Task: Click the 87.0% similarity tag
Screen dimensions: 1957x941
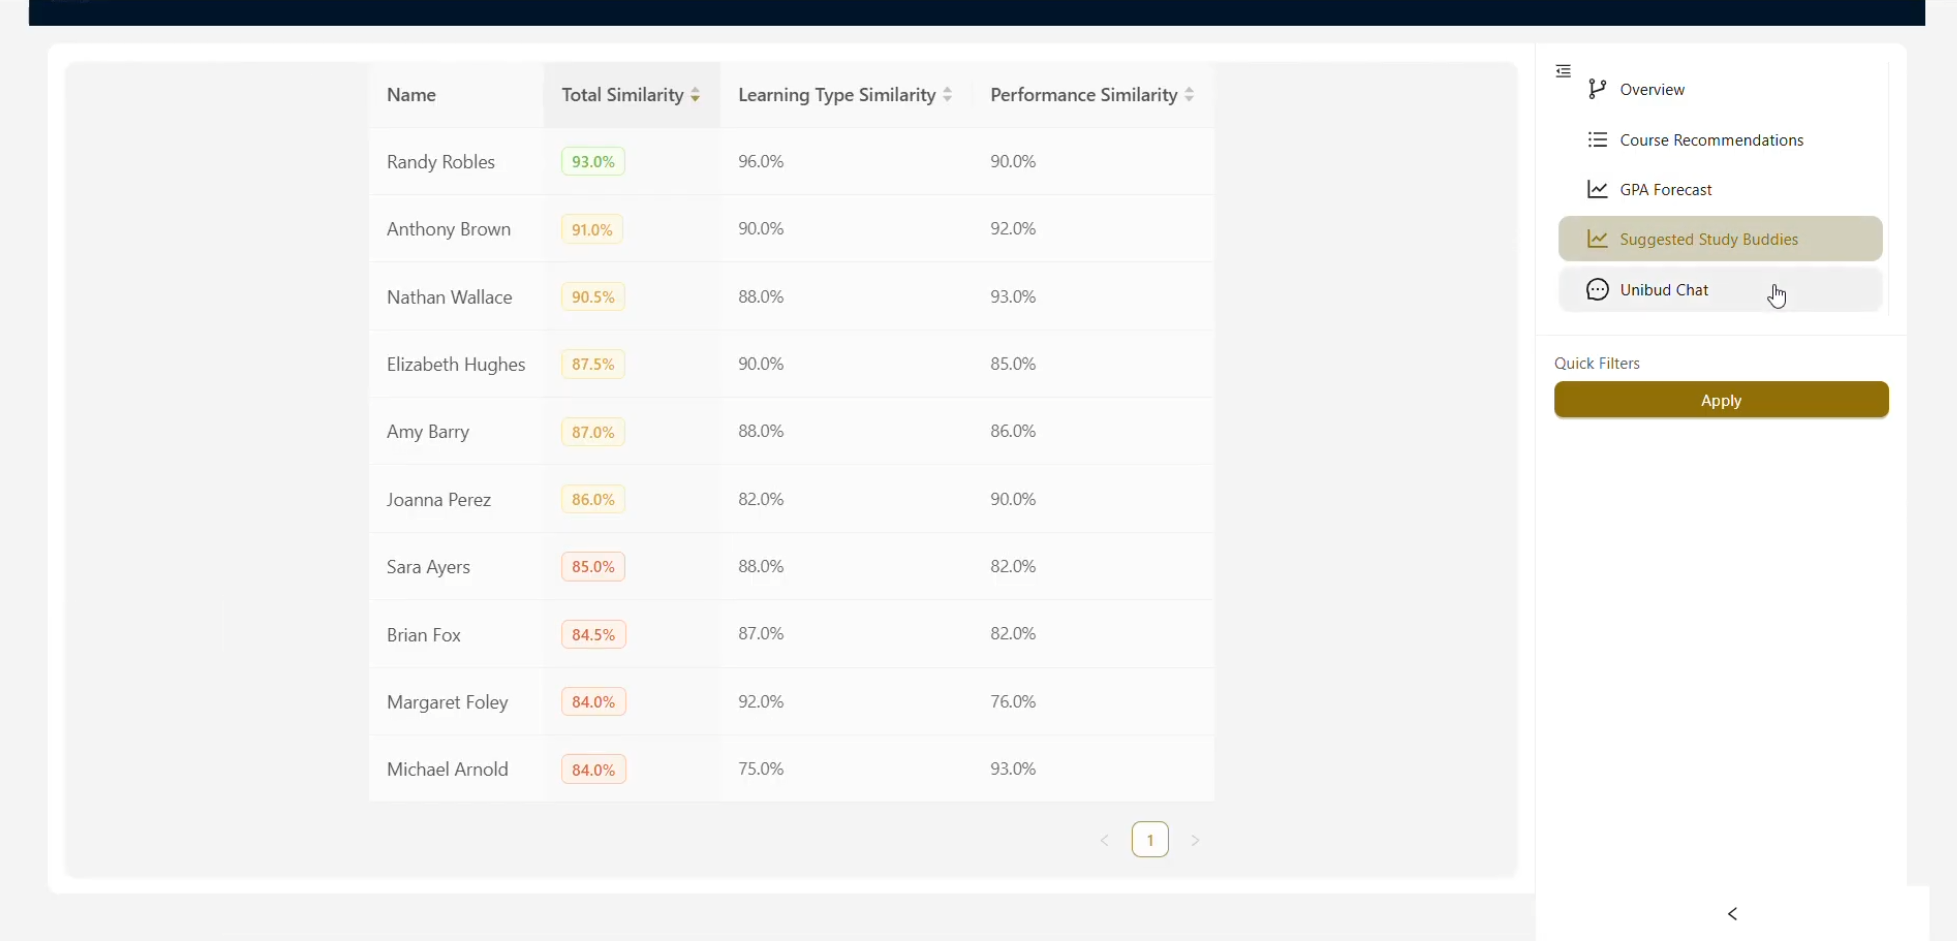Action: click(x=593, y=432)
